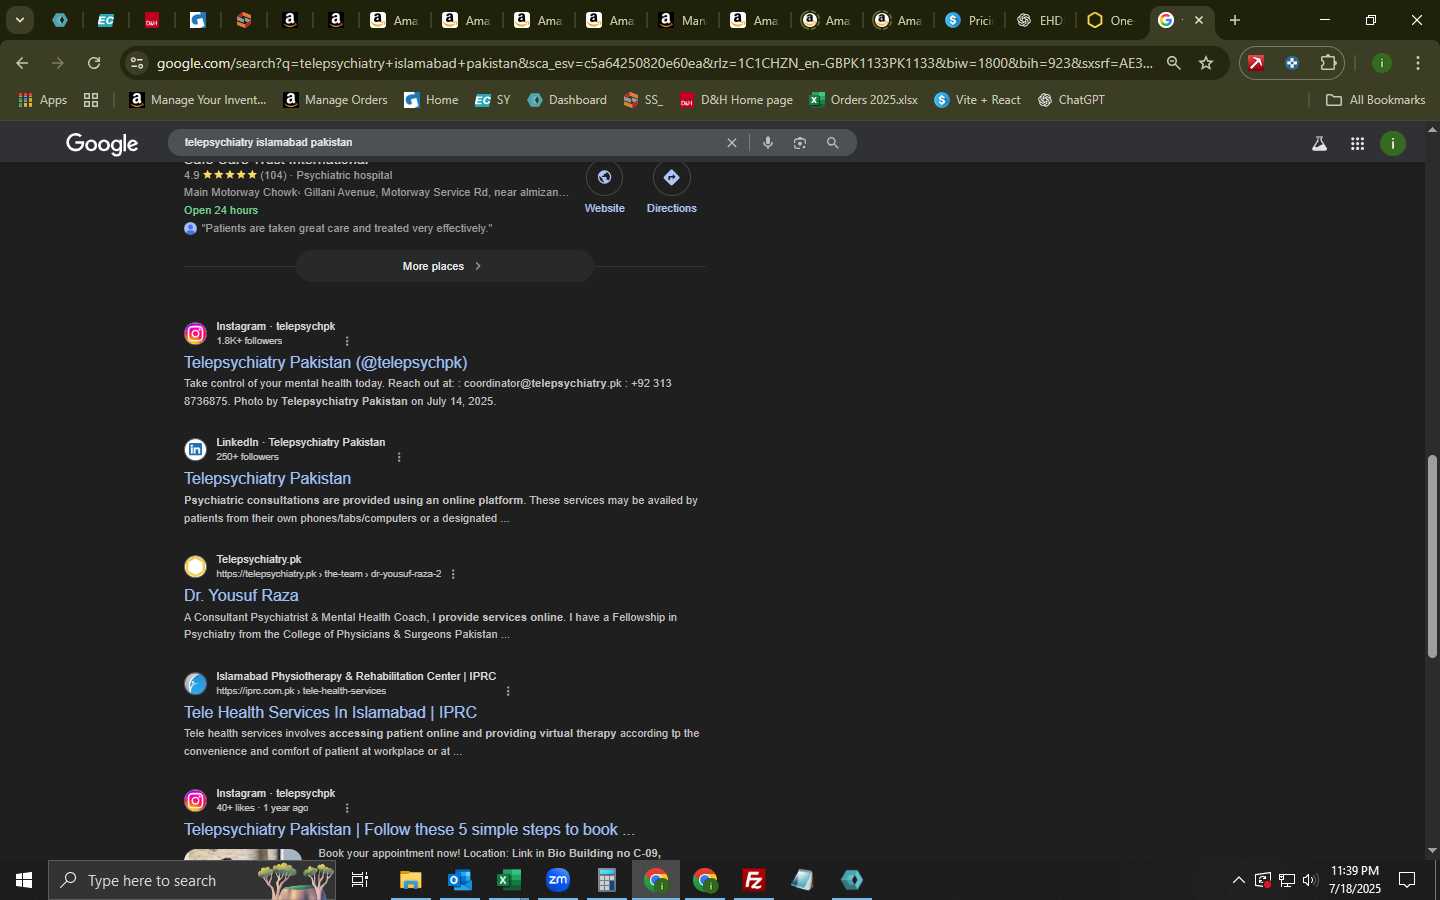Switch to the EHD tab
1440x900 pixels.
1040,20
